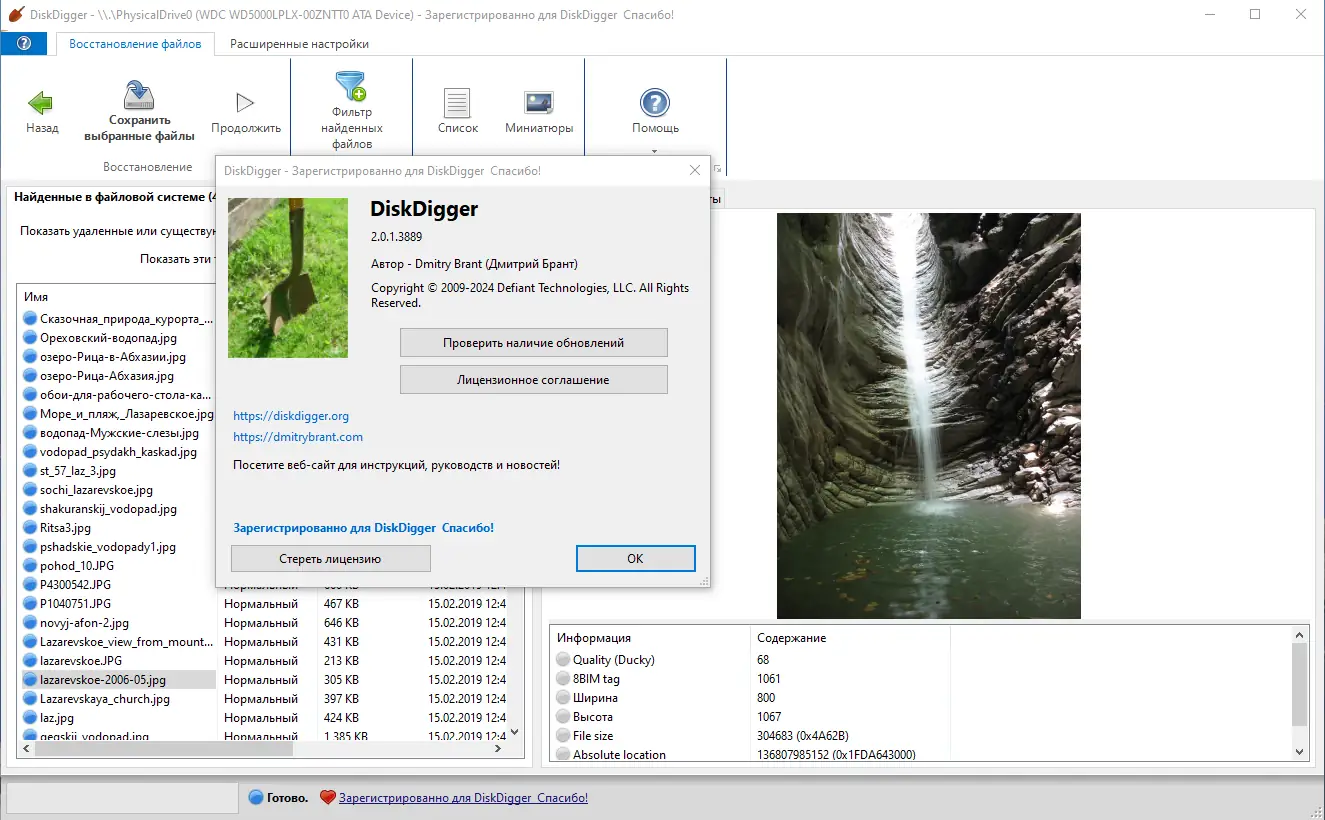Expand the dropdown arrow under Помощь
The width and height of the screenshot is (1325, 820).
pyautogui.click(x=655, y=152)
